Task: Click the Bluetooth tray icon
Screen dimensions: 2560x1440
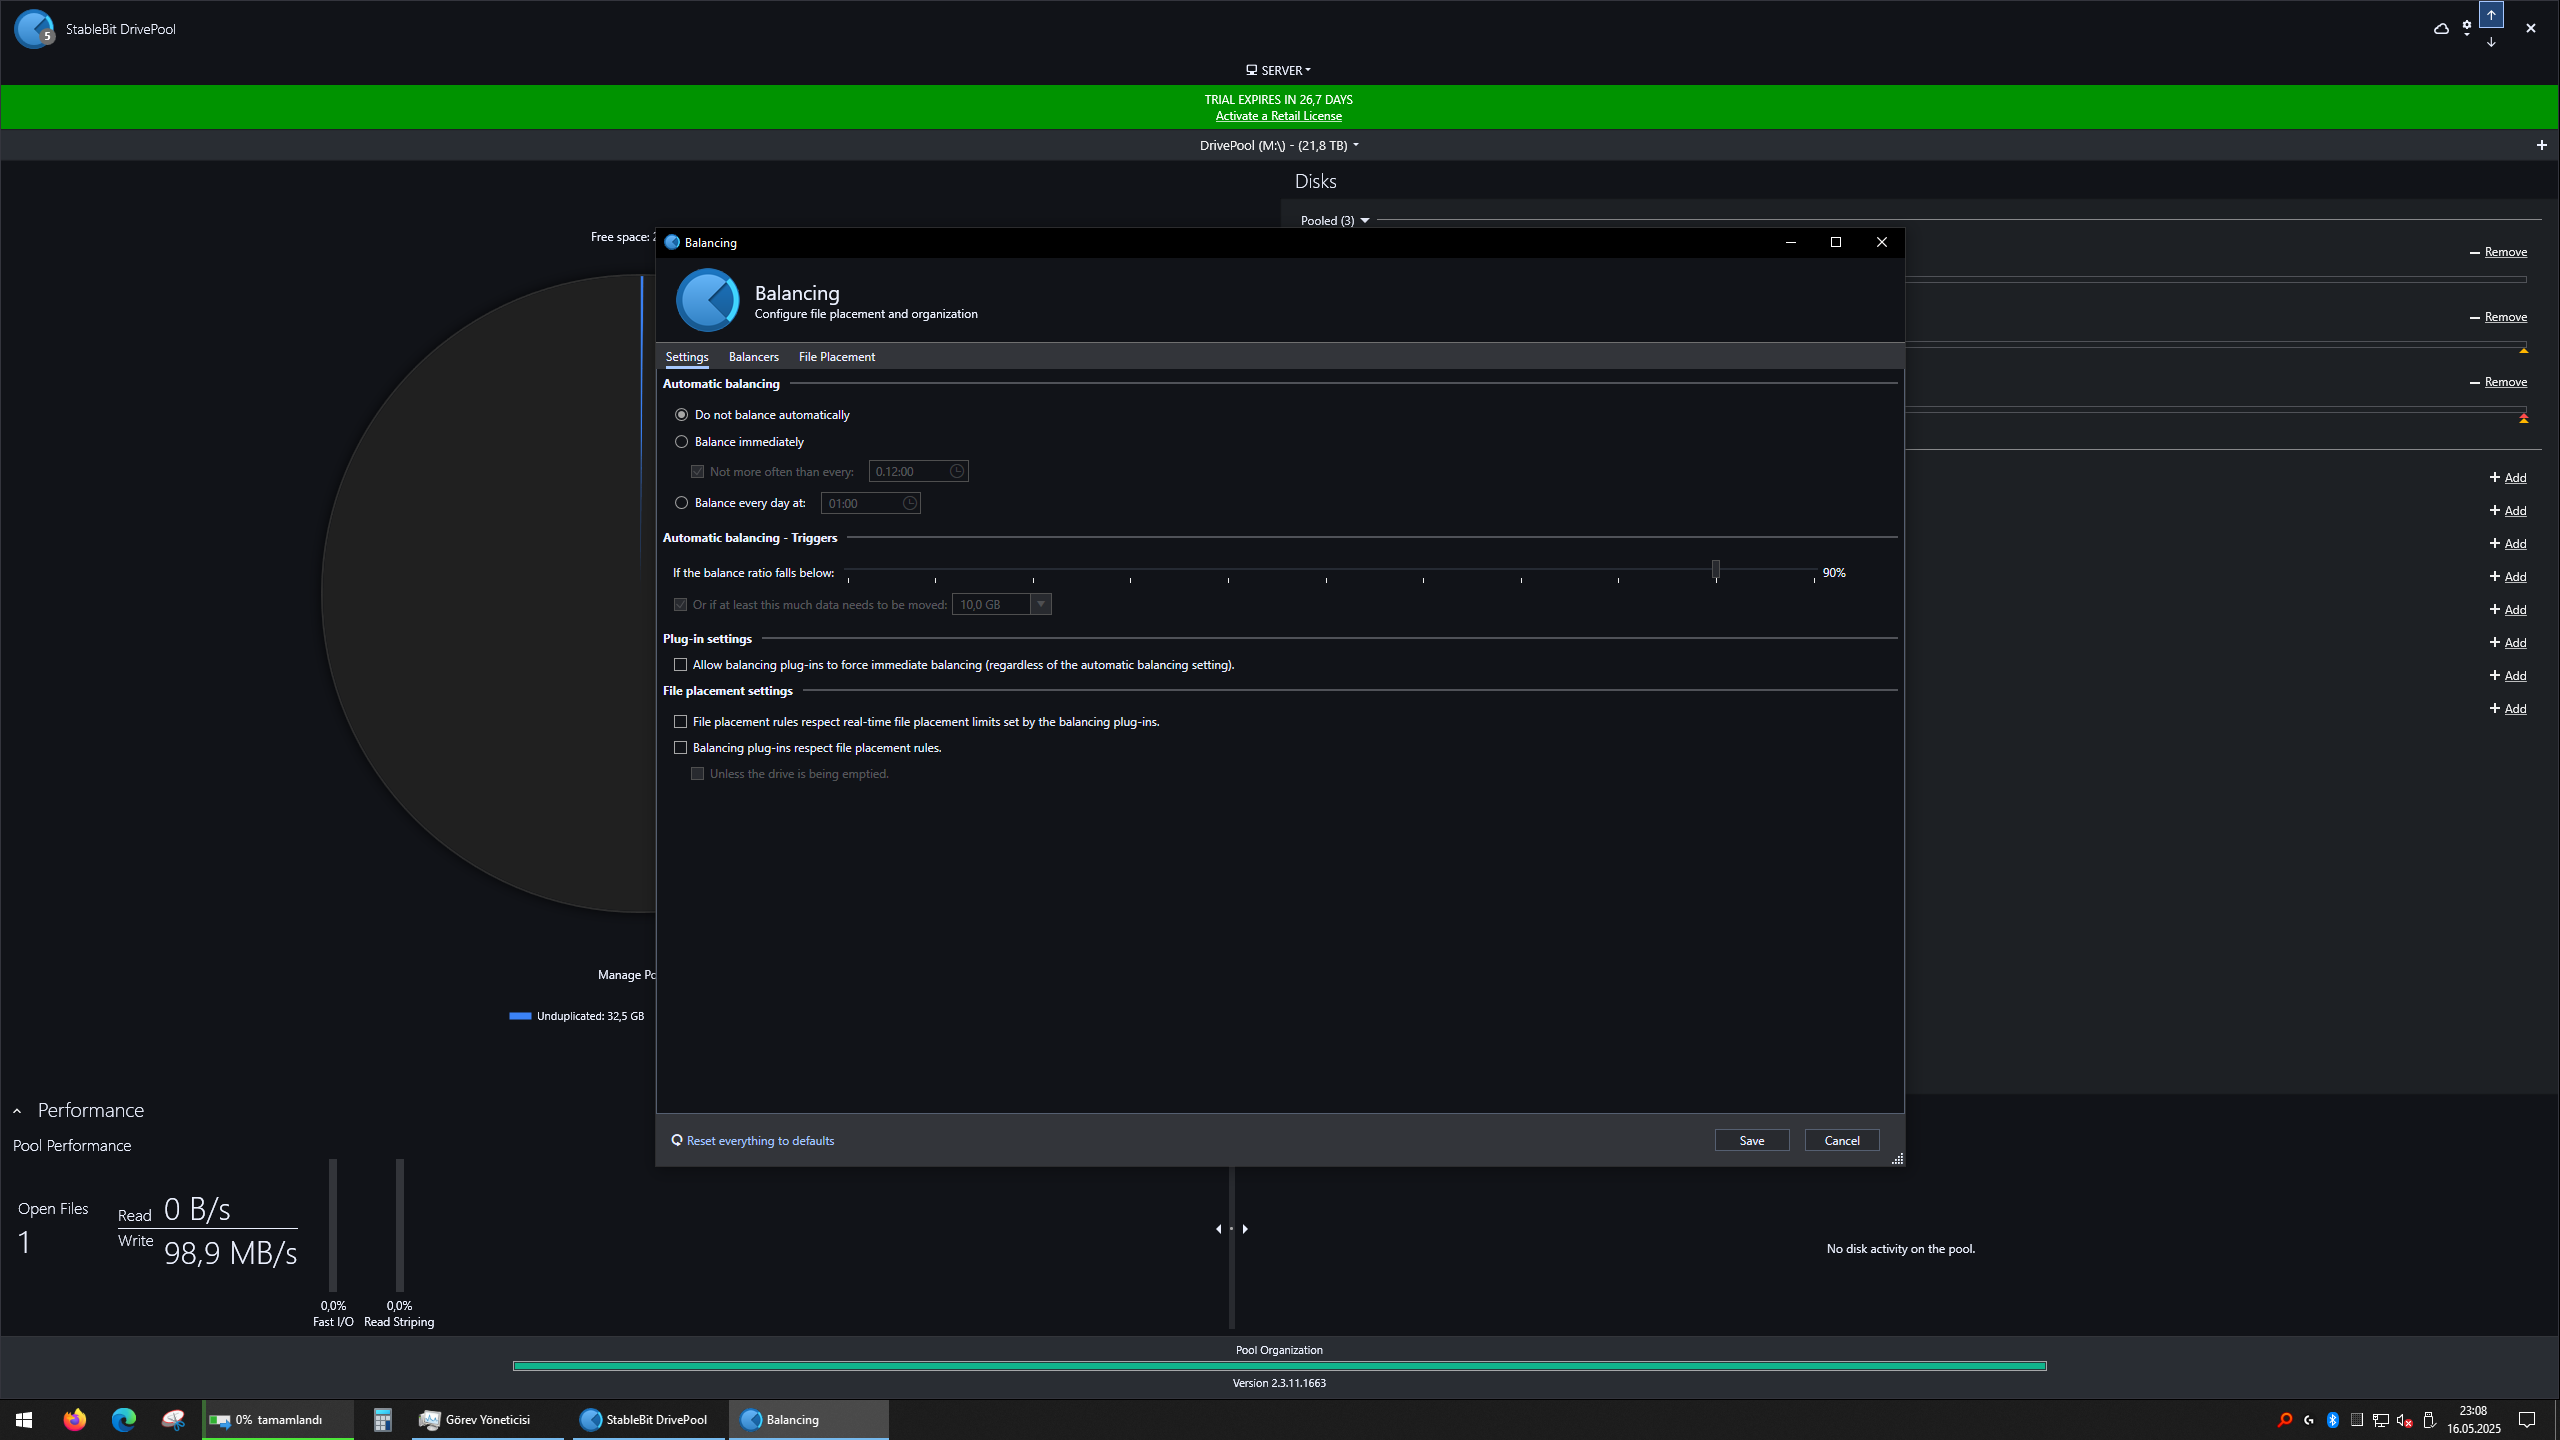Action: click(2333, 1420)
